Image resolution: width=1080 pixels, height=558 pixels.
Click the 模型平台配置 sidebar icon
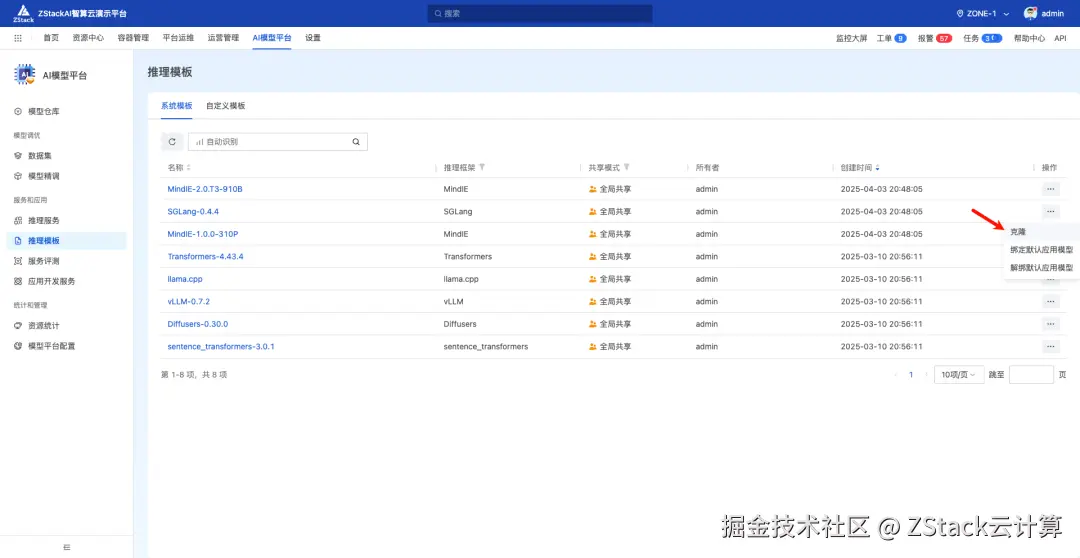click(18, 346)
